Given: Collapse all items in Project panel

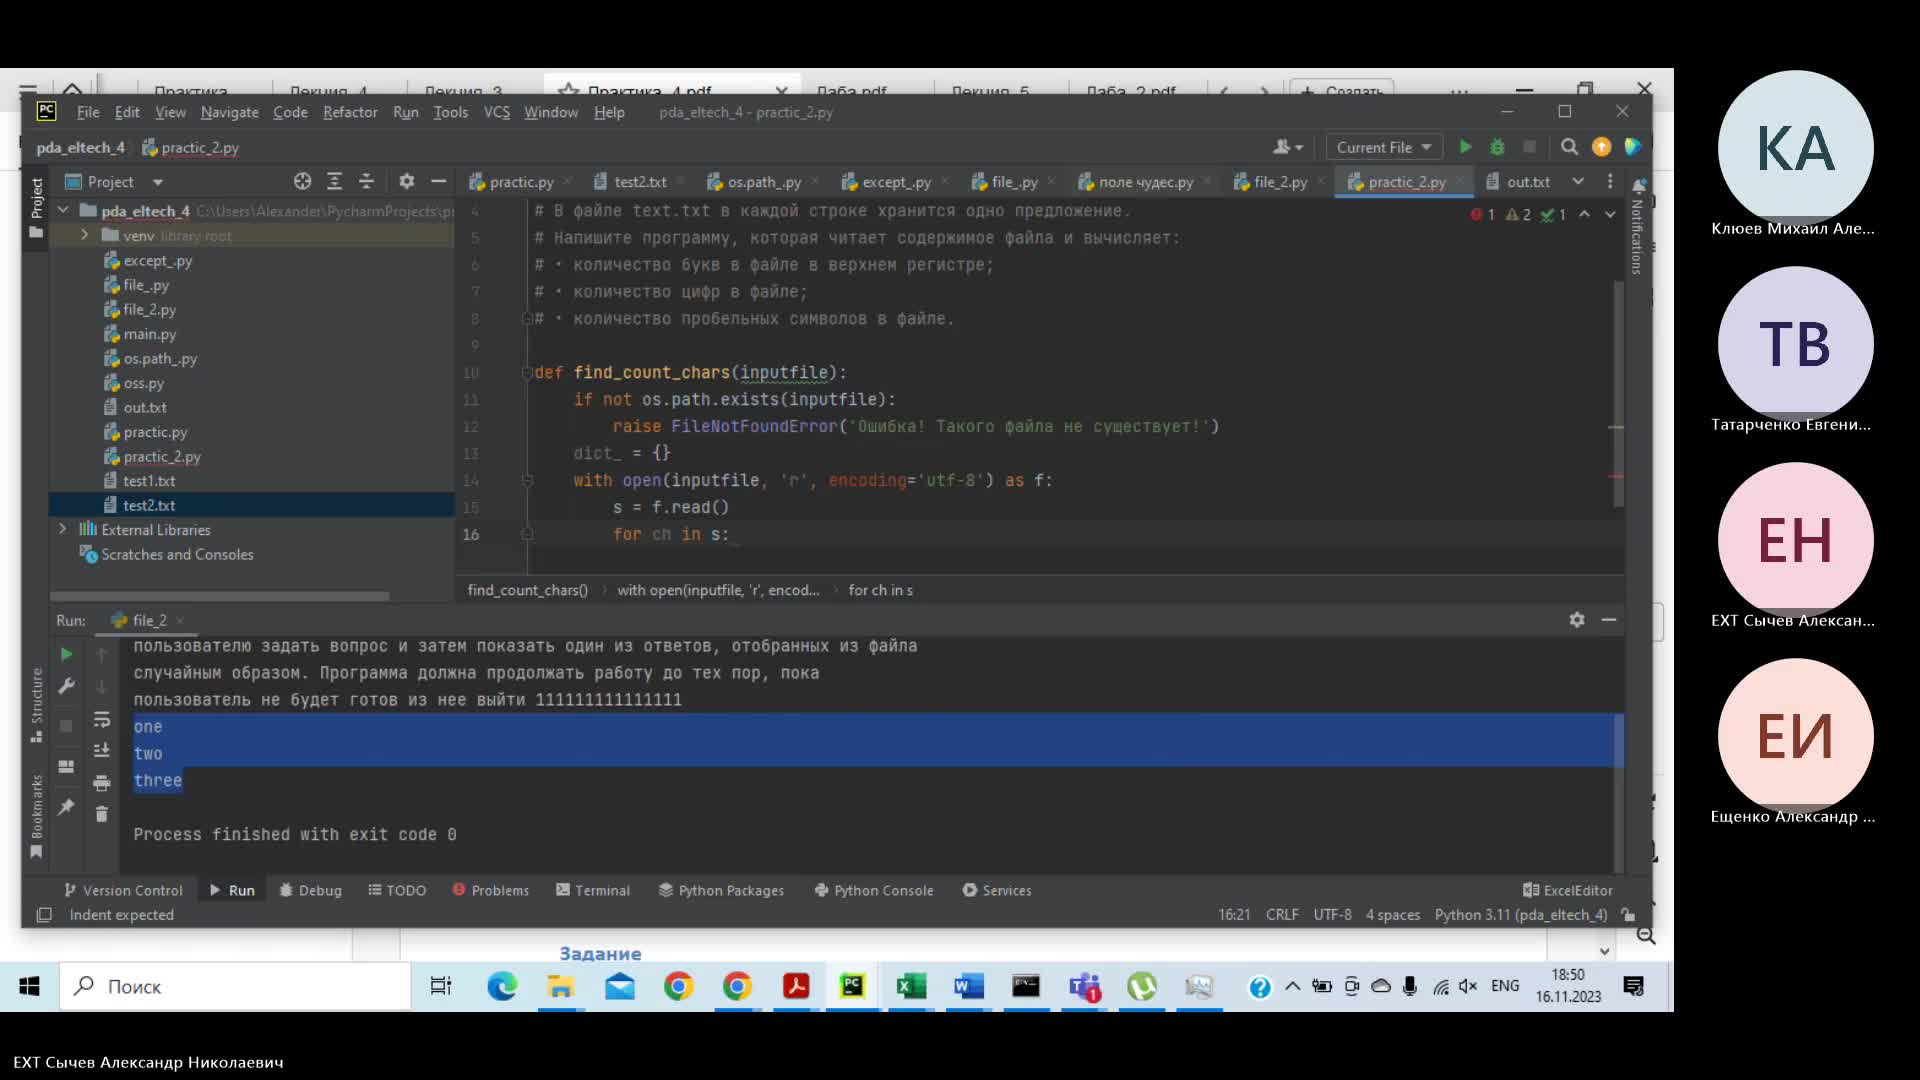Looking at the screenshot, I should [x=366, y=181].
